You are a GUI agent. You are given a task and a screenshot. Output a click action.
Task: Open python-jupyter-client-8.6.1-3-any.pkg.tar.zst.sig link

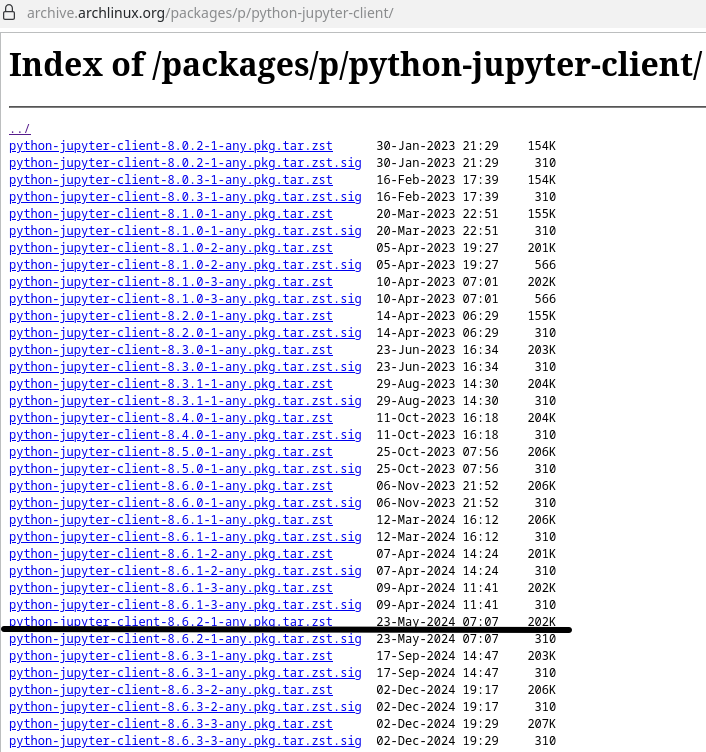pos(185,605)
